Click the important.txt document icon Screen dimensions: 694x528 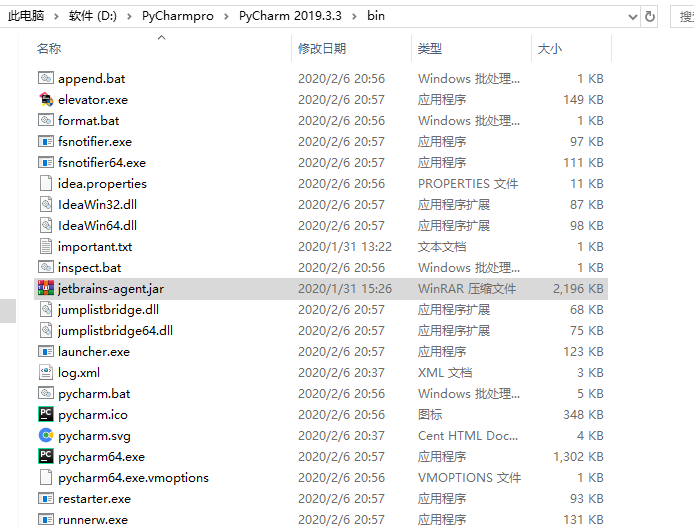pos(46,247)
